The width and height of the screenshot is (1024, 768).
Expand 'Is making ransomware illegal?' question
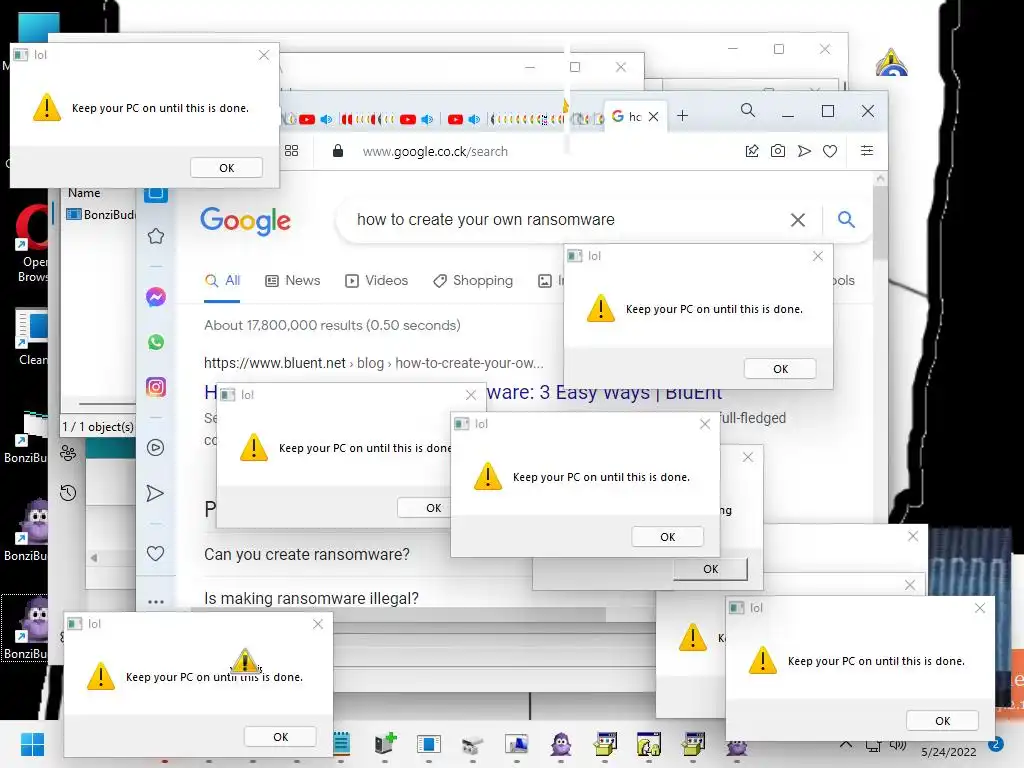coord(312,598)
